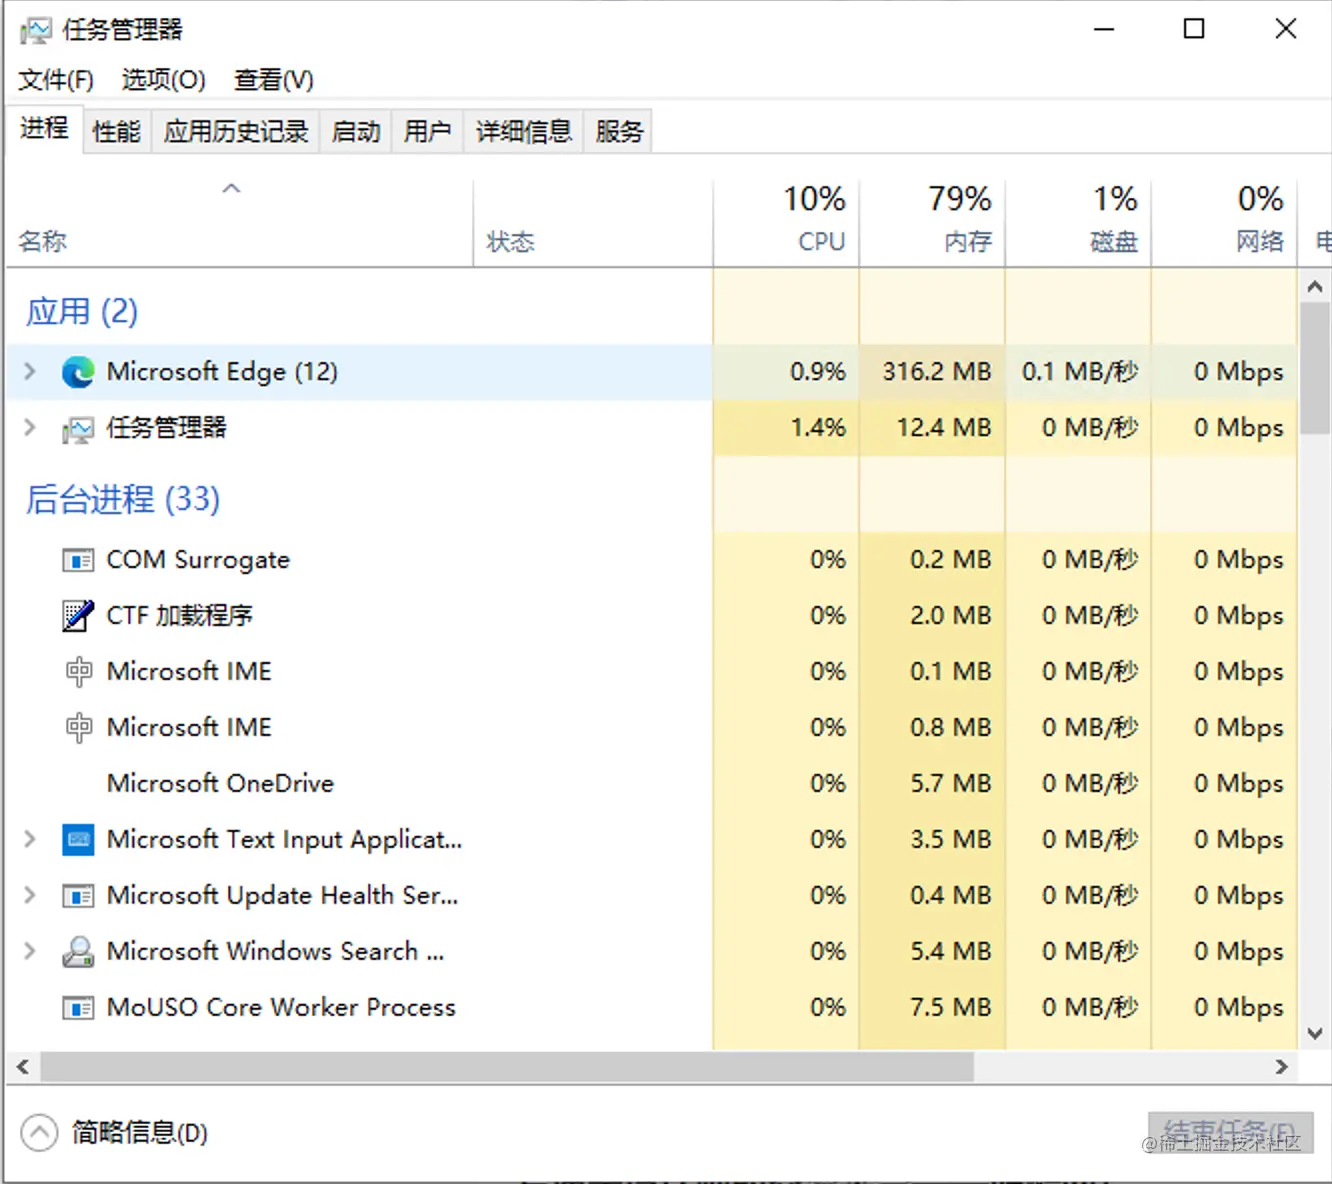Screen dimensions: 1332x1184
Task: Sort by the CPU column header
Action: 786,224
